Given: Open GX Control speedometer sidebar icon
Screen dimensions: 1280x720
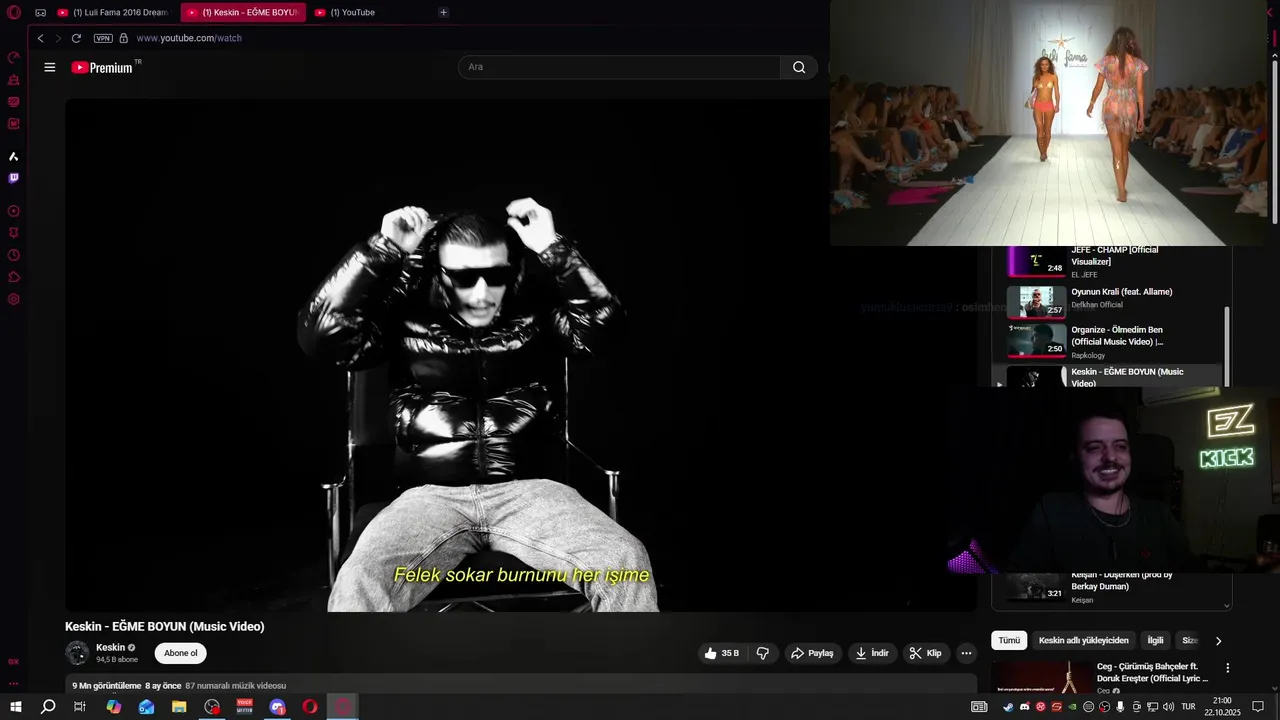Looking at the screenshot, I should pos(14,57).
